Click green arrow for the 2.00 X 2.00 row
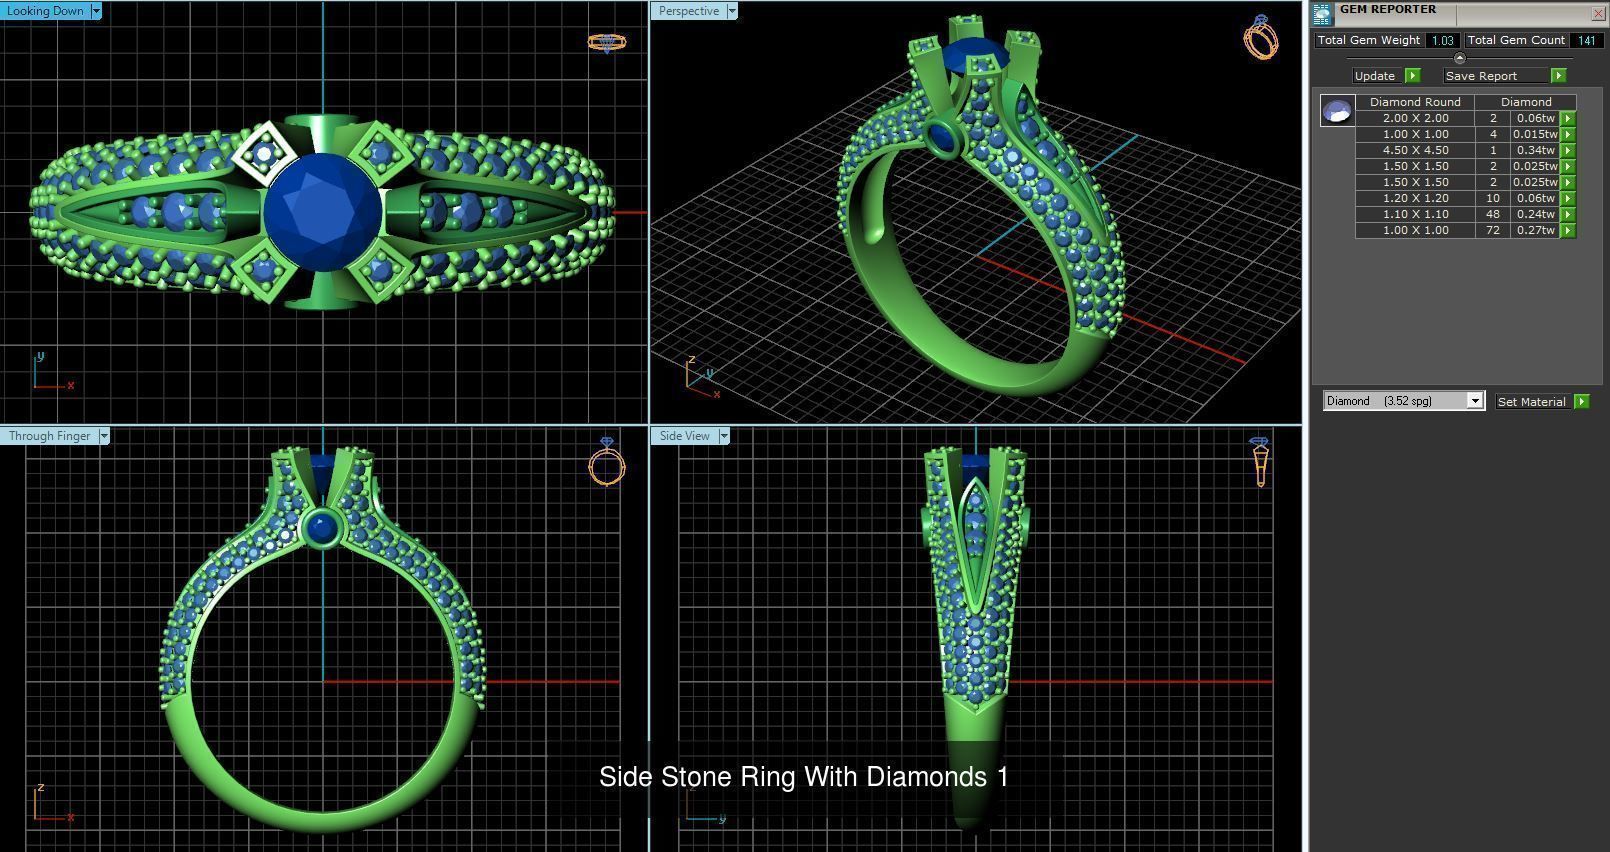Screen dimensions: 1610x852 (1568, 118)
